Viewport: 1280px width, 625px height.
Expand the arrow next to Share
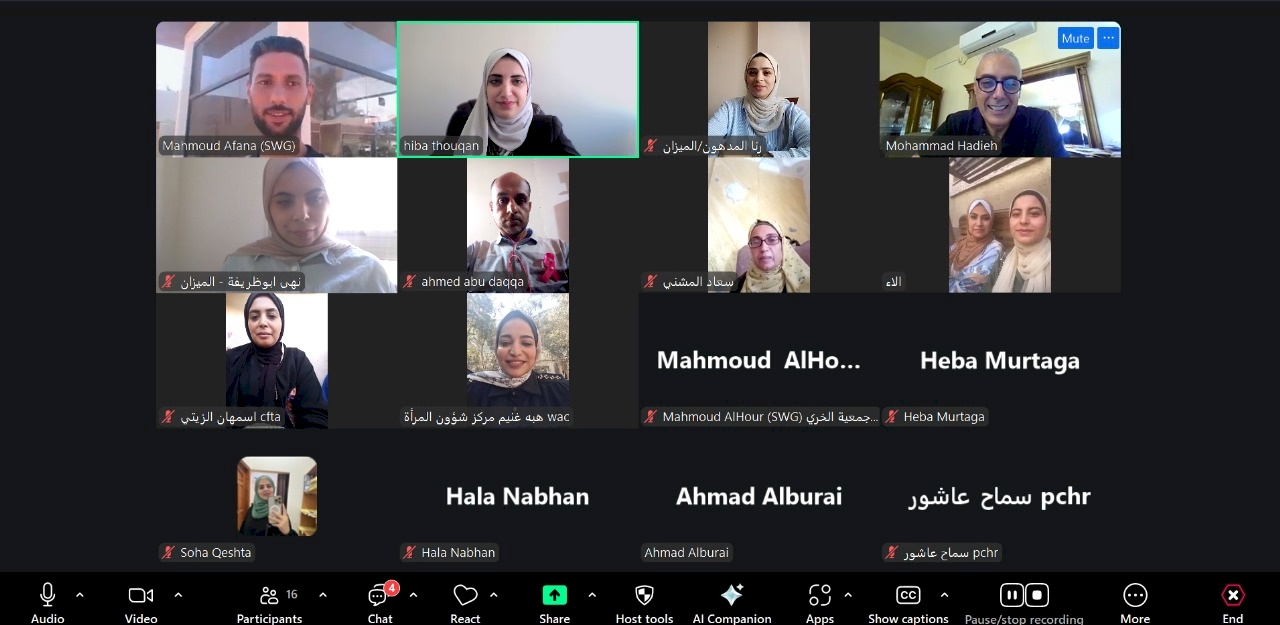(592, 595)
